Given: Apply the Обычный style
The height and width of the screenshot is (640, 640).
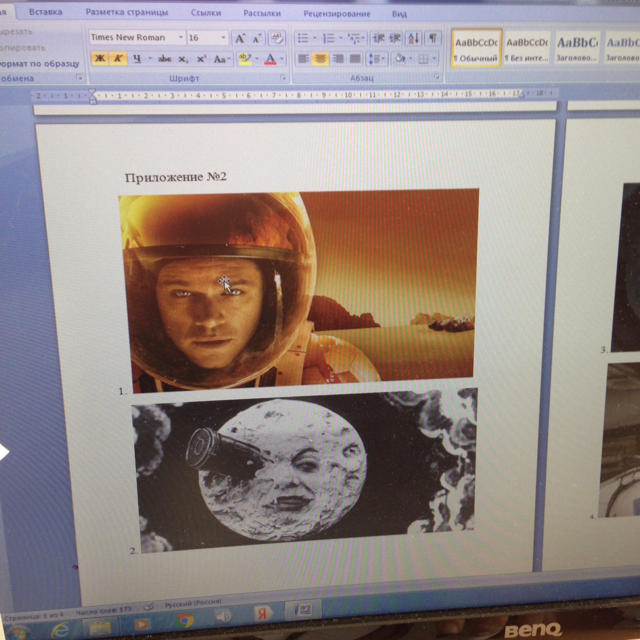Looking at the screenshot, I should (476, 48).
